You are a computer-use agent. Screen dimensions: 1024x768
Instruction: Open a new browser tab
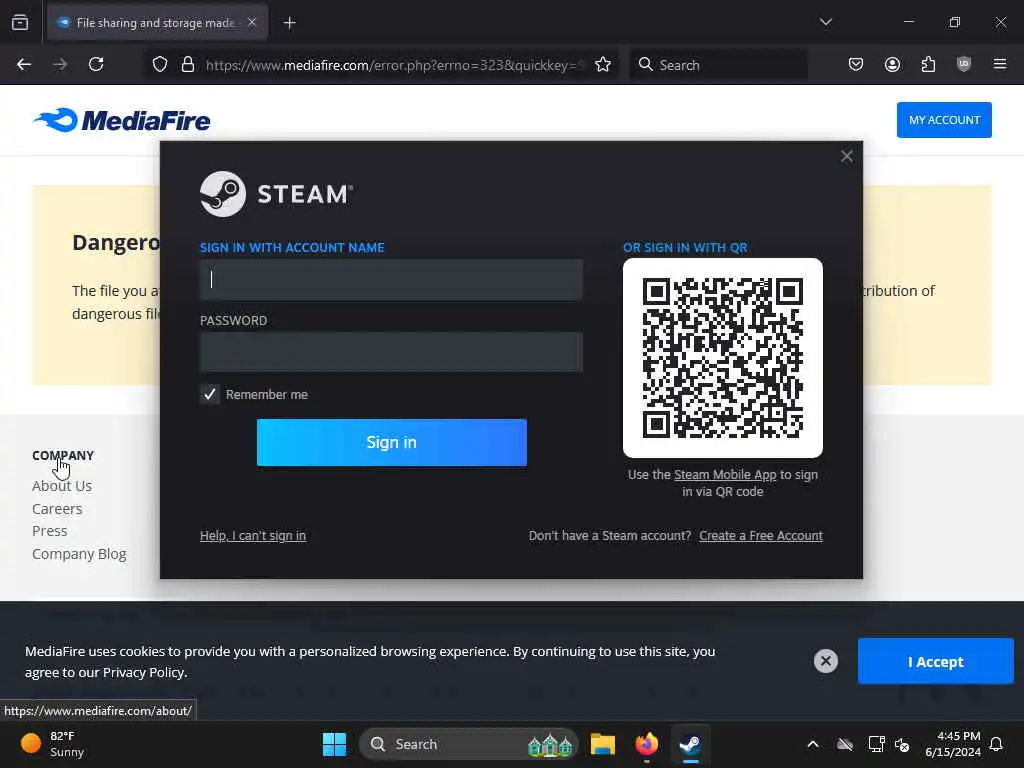pos(290,23)
